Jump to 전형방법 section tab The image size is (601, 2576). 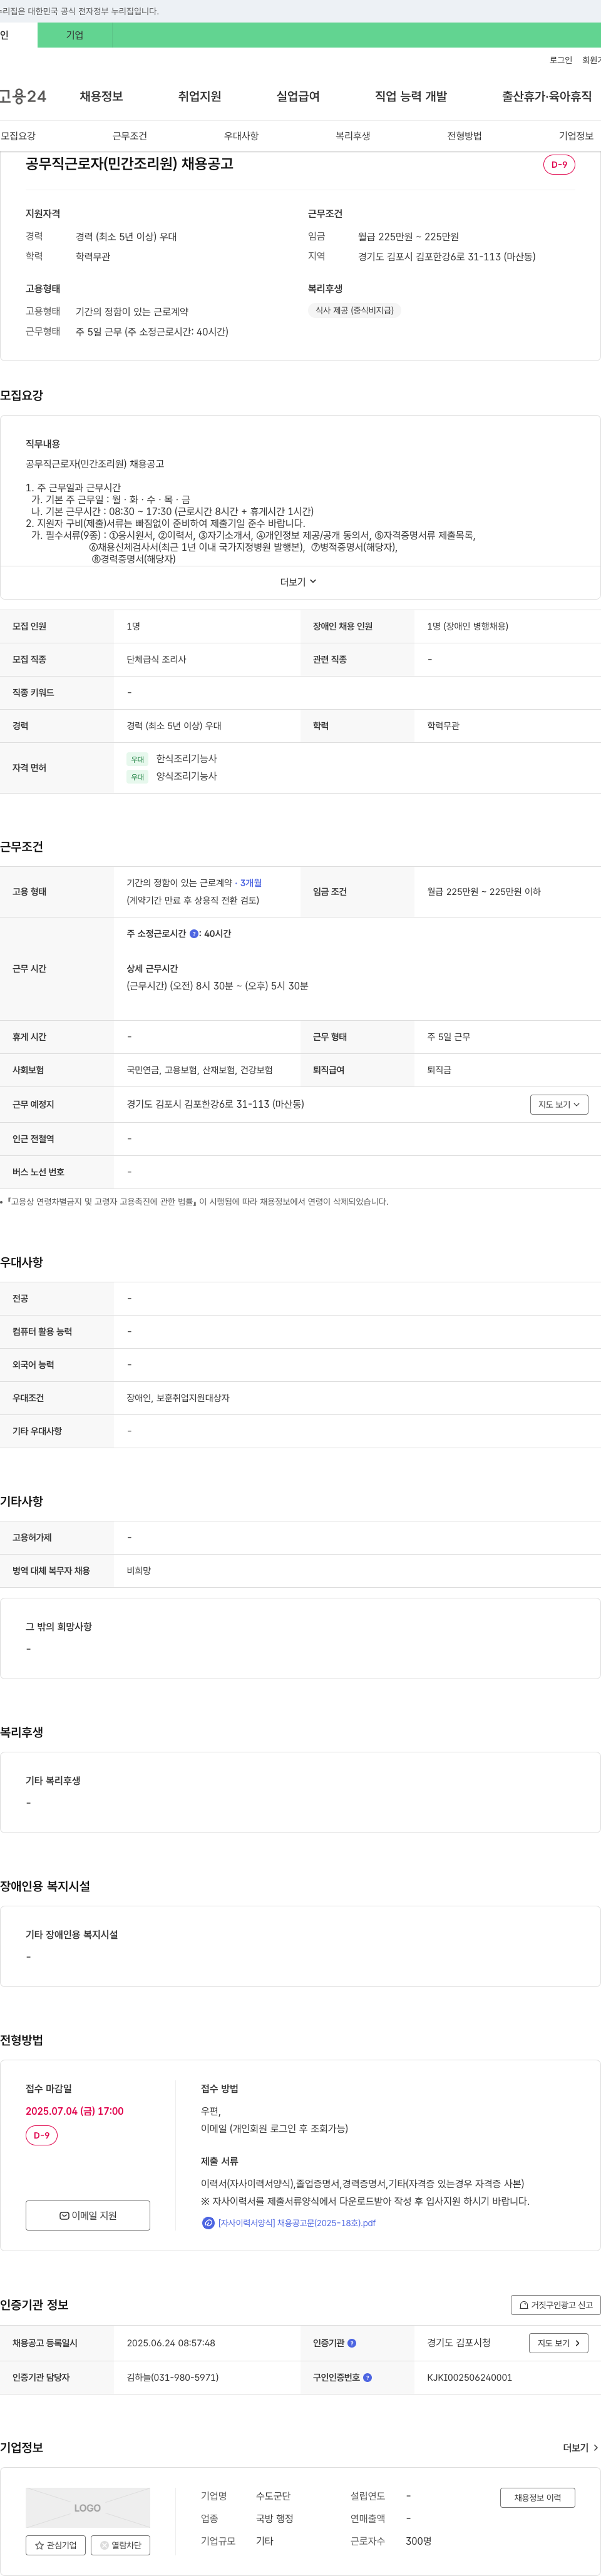click(464, 136)
